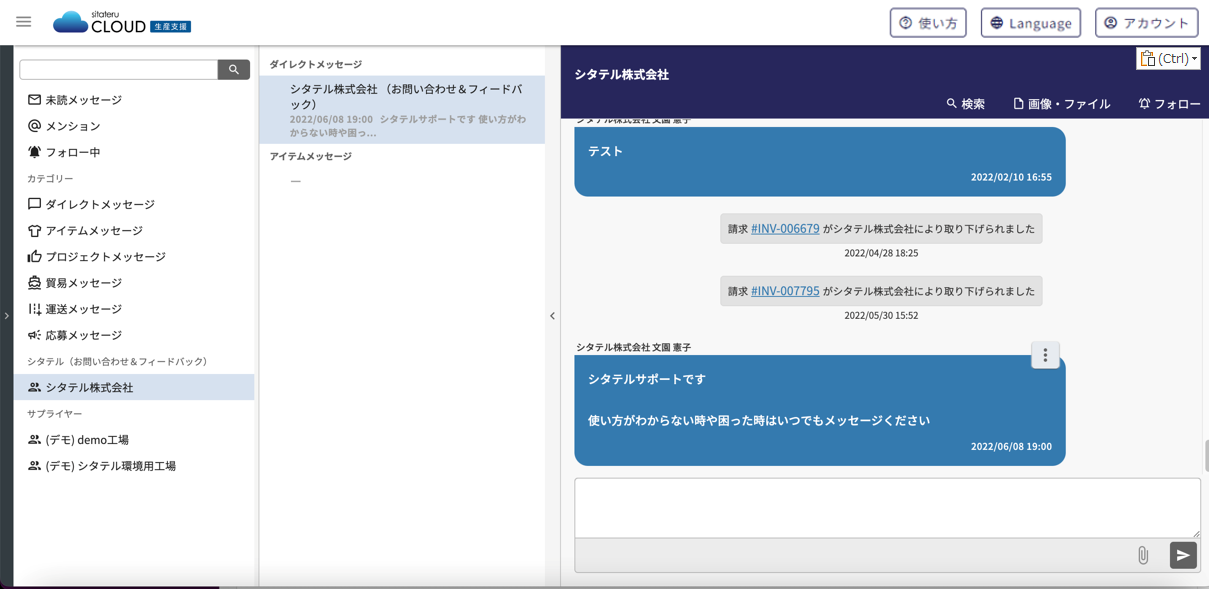Select ダイレクトメッセージ category

134,204
